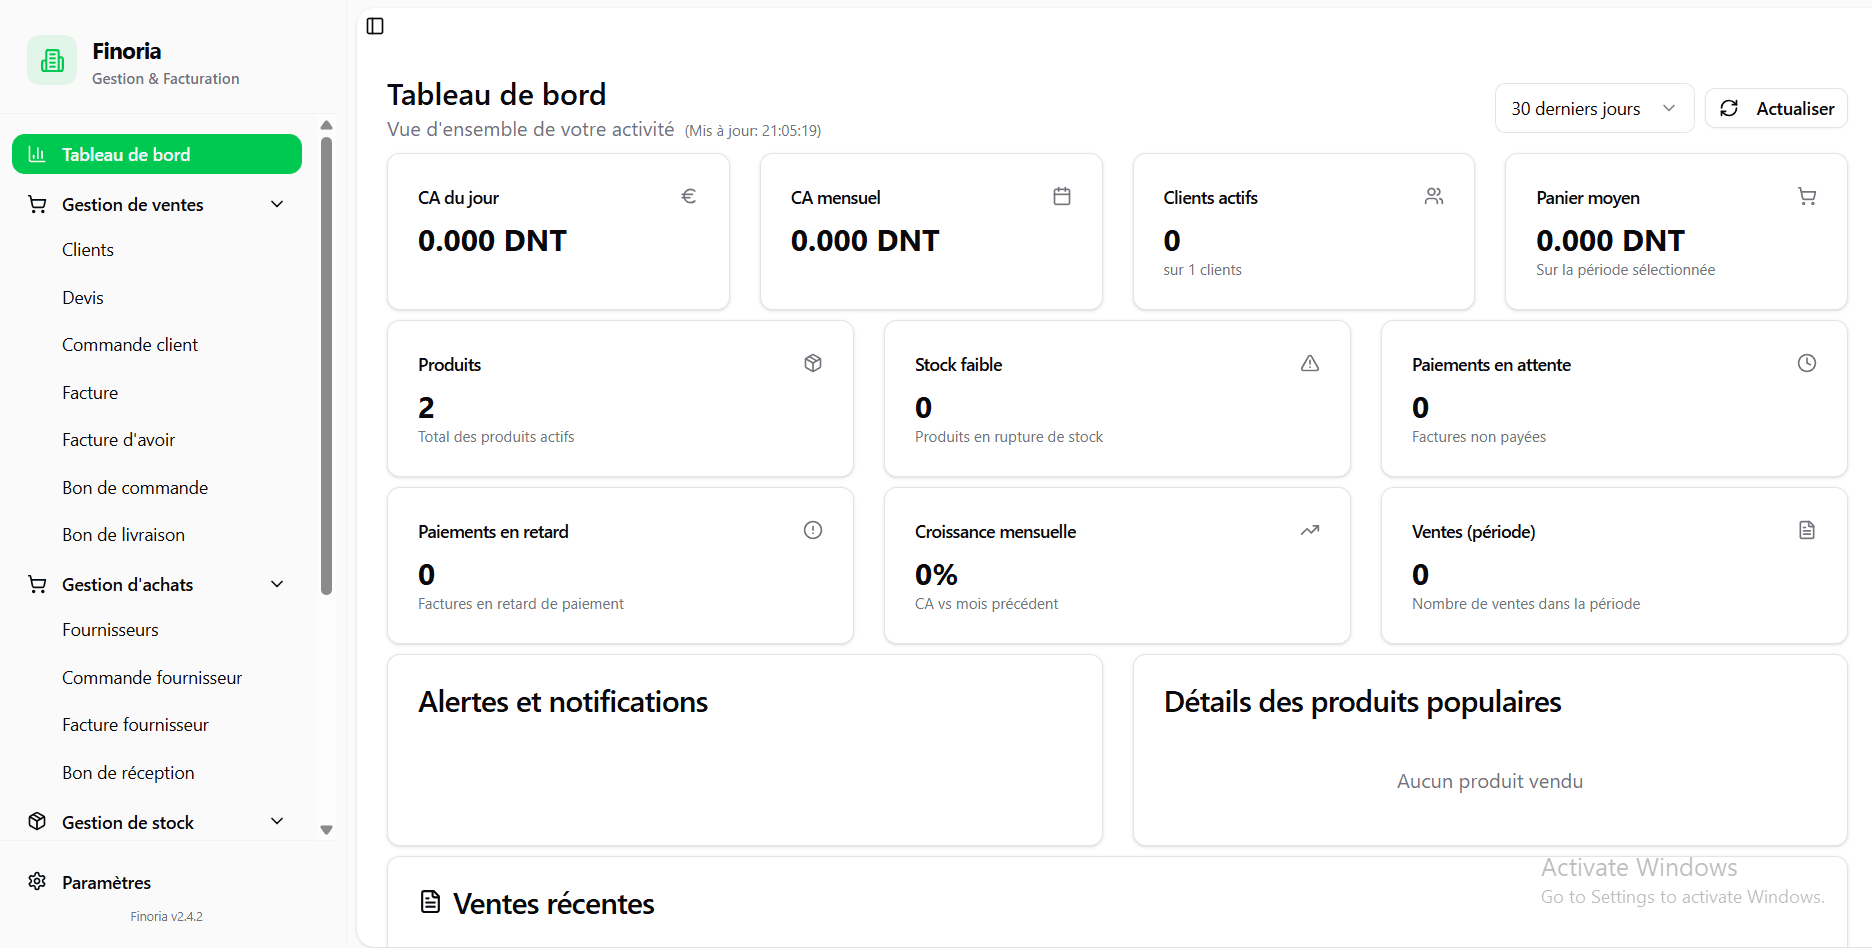This screenshot has height=948, width=1872.
Task: Open the 30 derniers jours period dropdown
Action: 1594,108
